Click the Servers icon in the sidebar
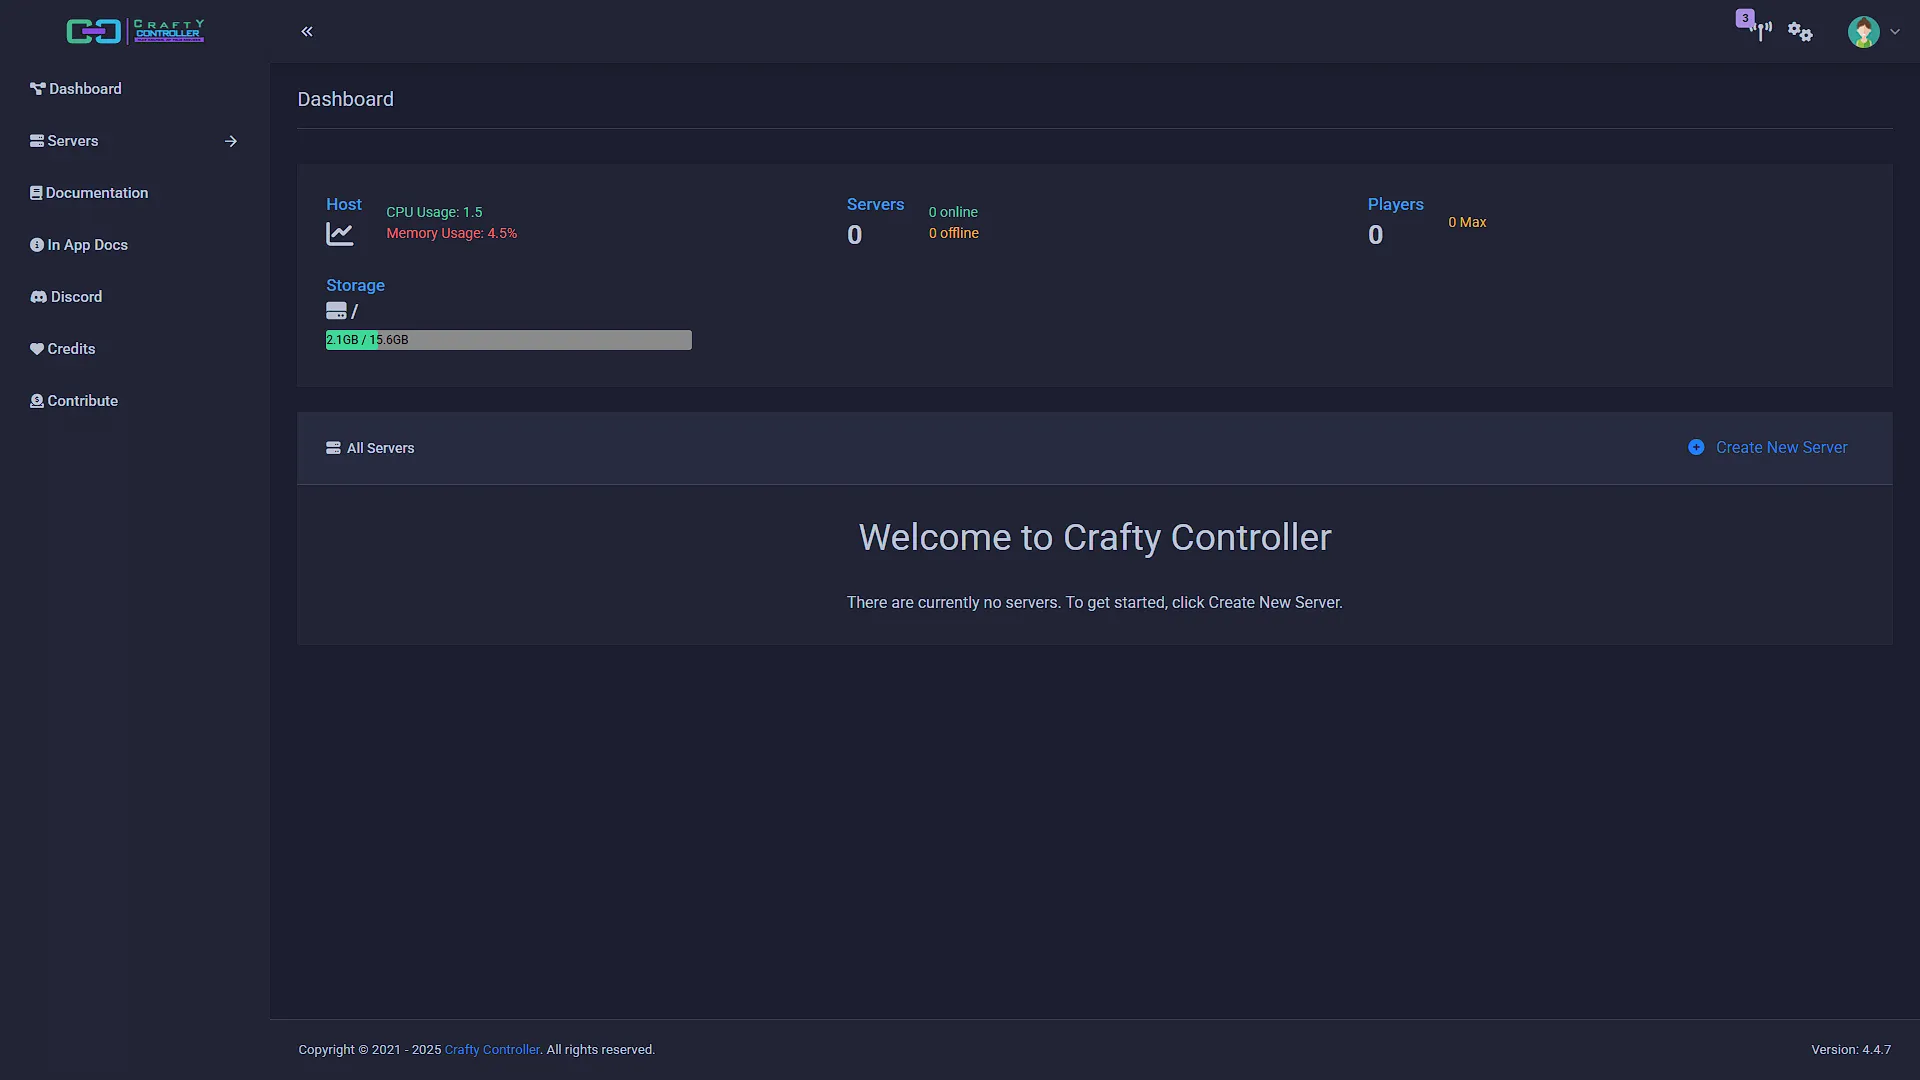The image size is (1920, 1080). click(x=37, y=141)
